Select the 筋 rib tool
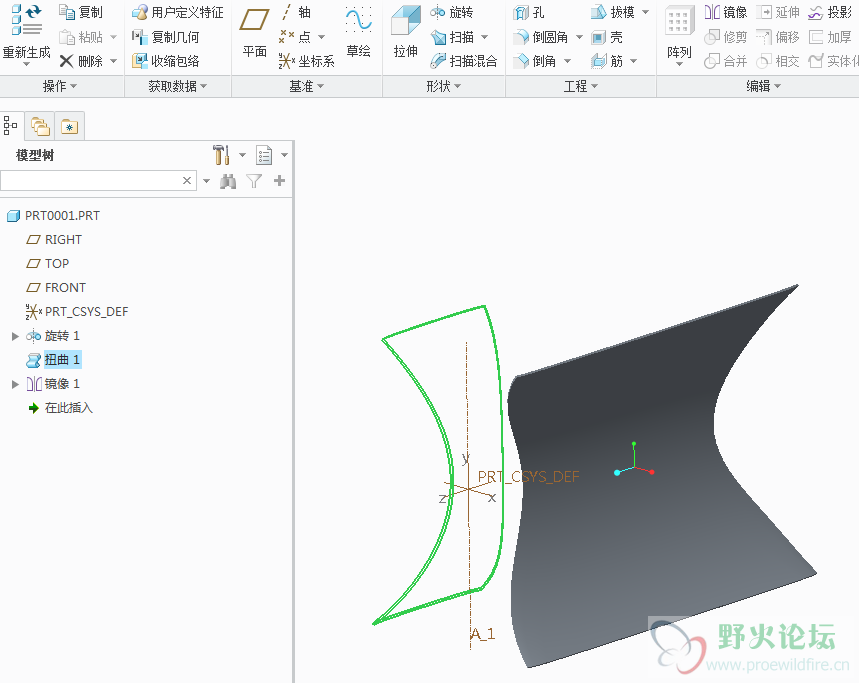Image resolution: width=859 pixels, height=683 pixels. (x=608, y=61)
